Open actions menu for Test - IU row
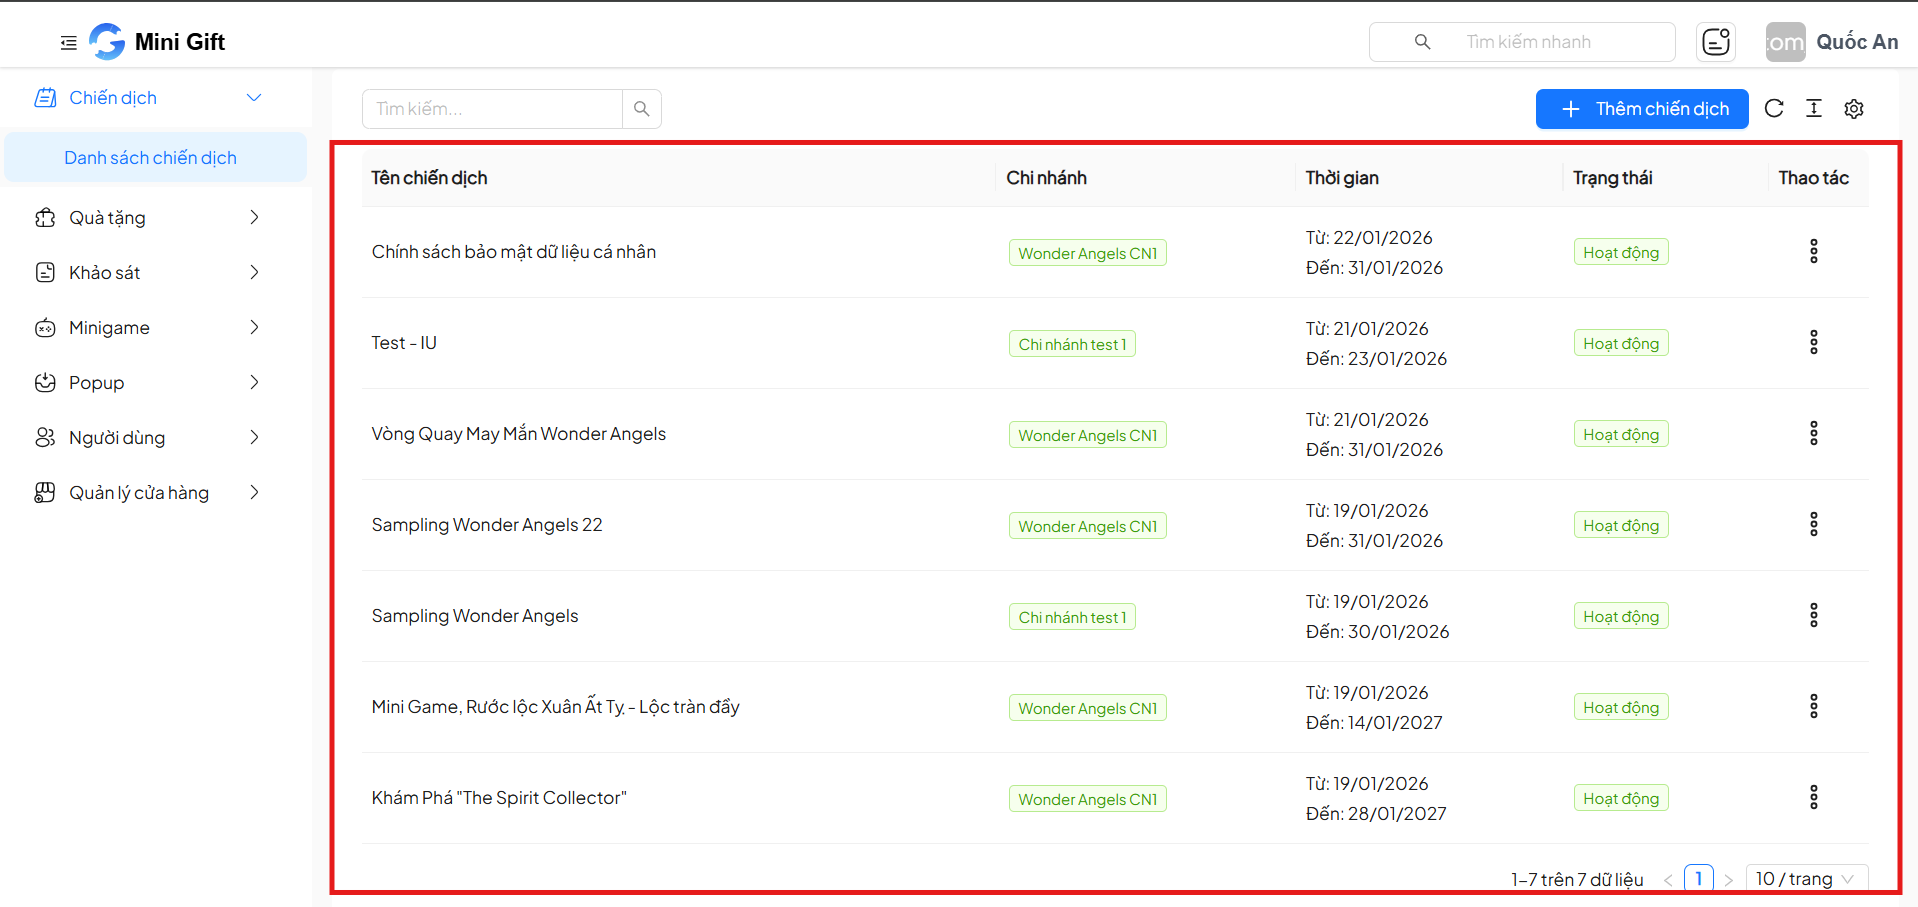This screenshot has height=907, width=1918. coord(1813,343)
